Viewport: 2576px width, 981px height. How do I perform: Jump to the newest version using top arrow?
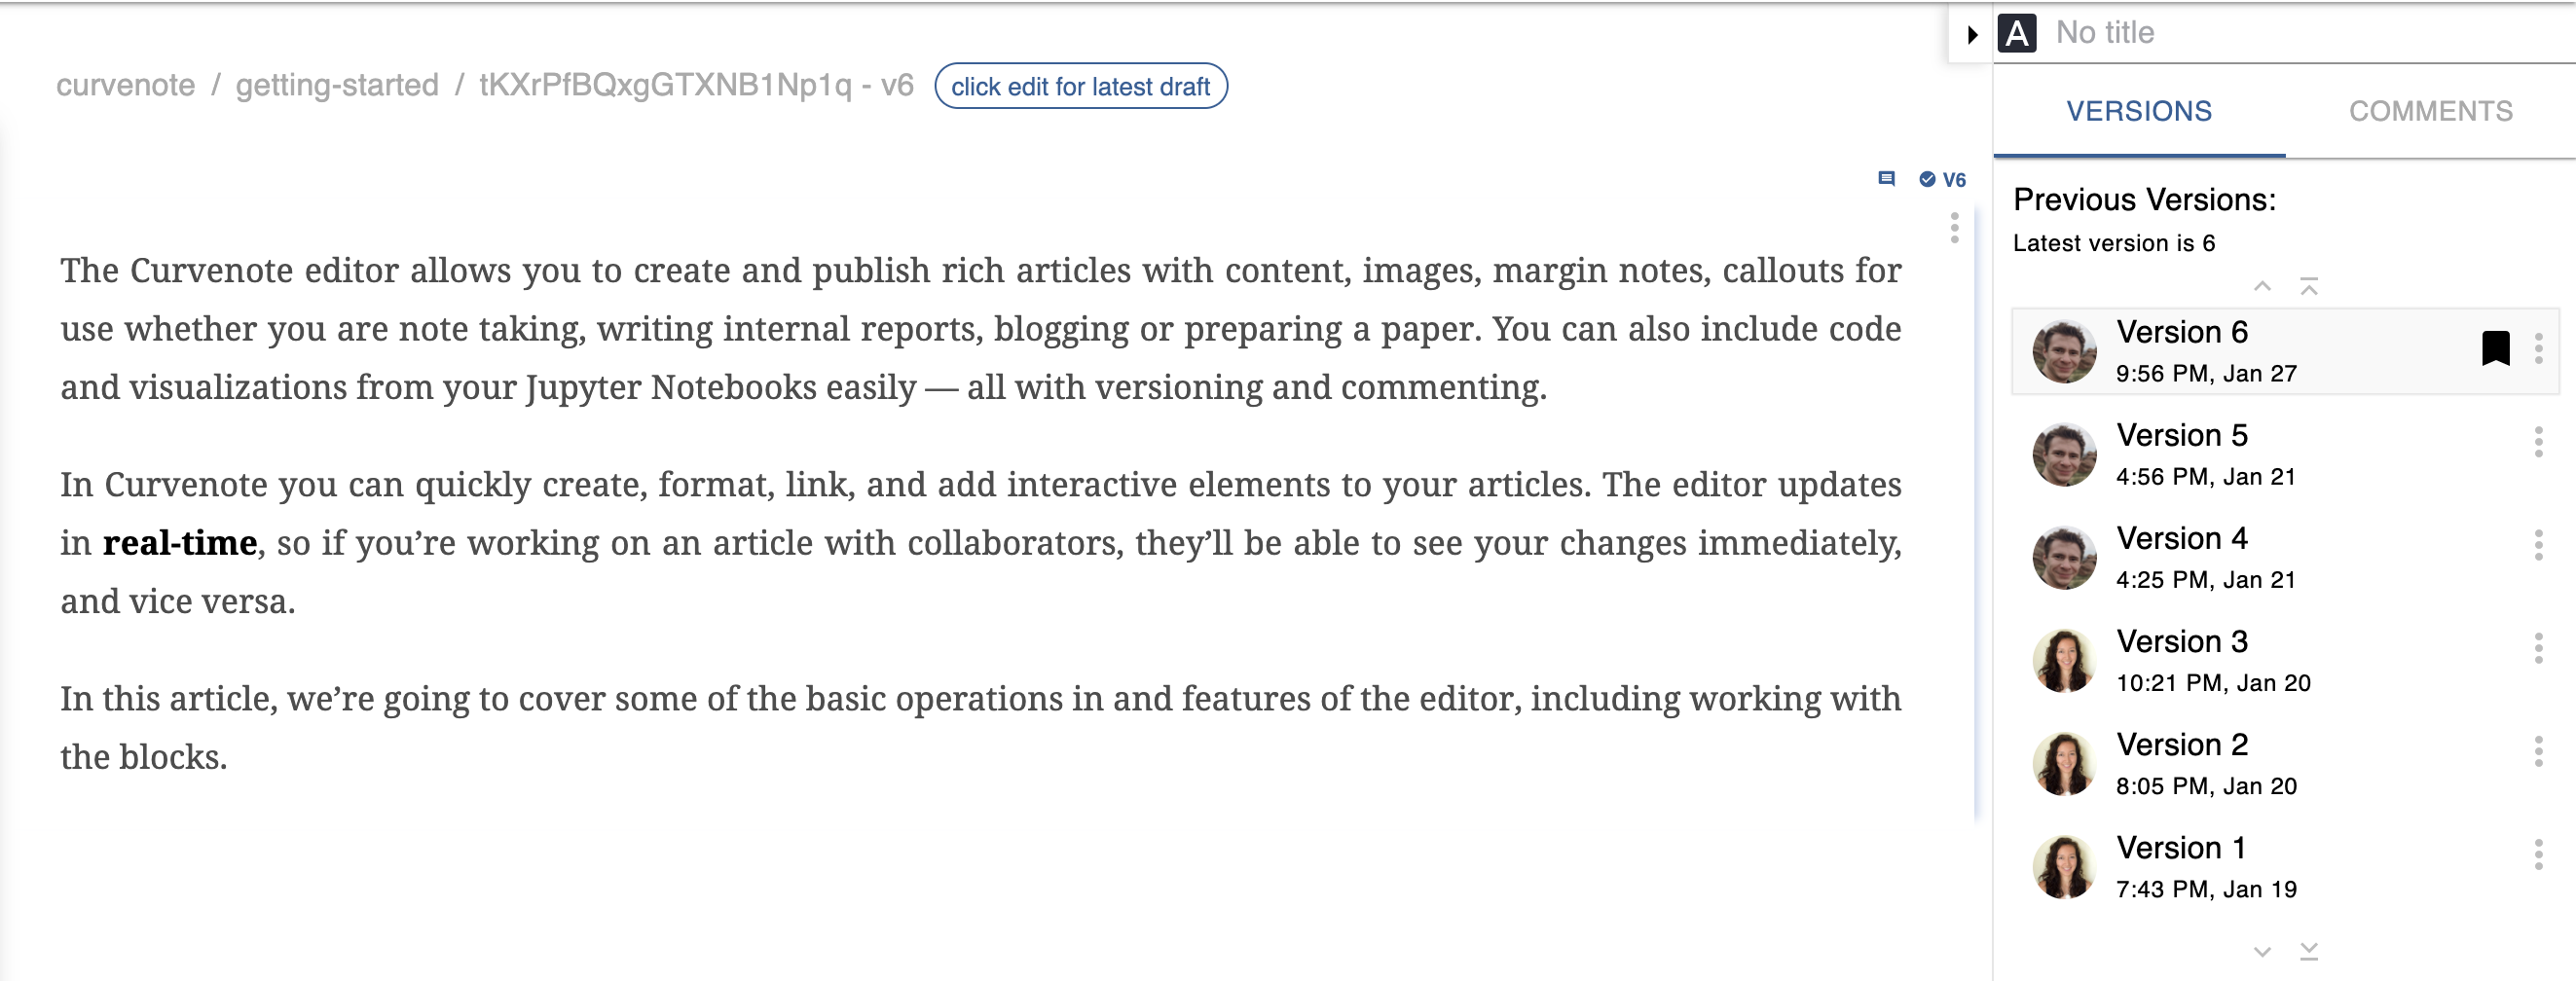[x=2308, y=287]
